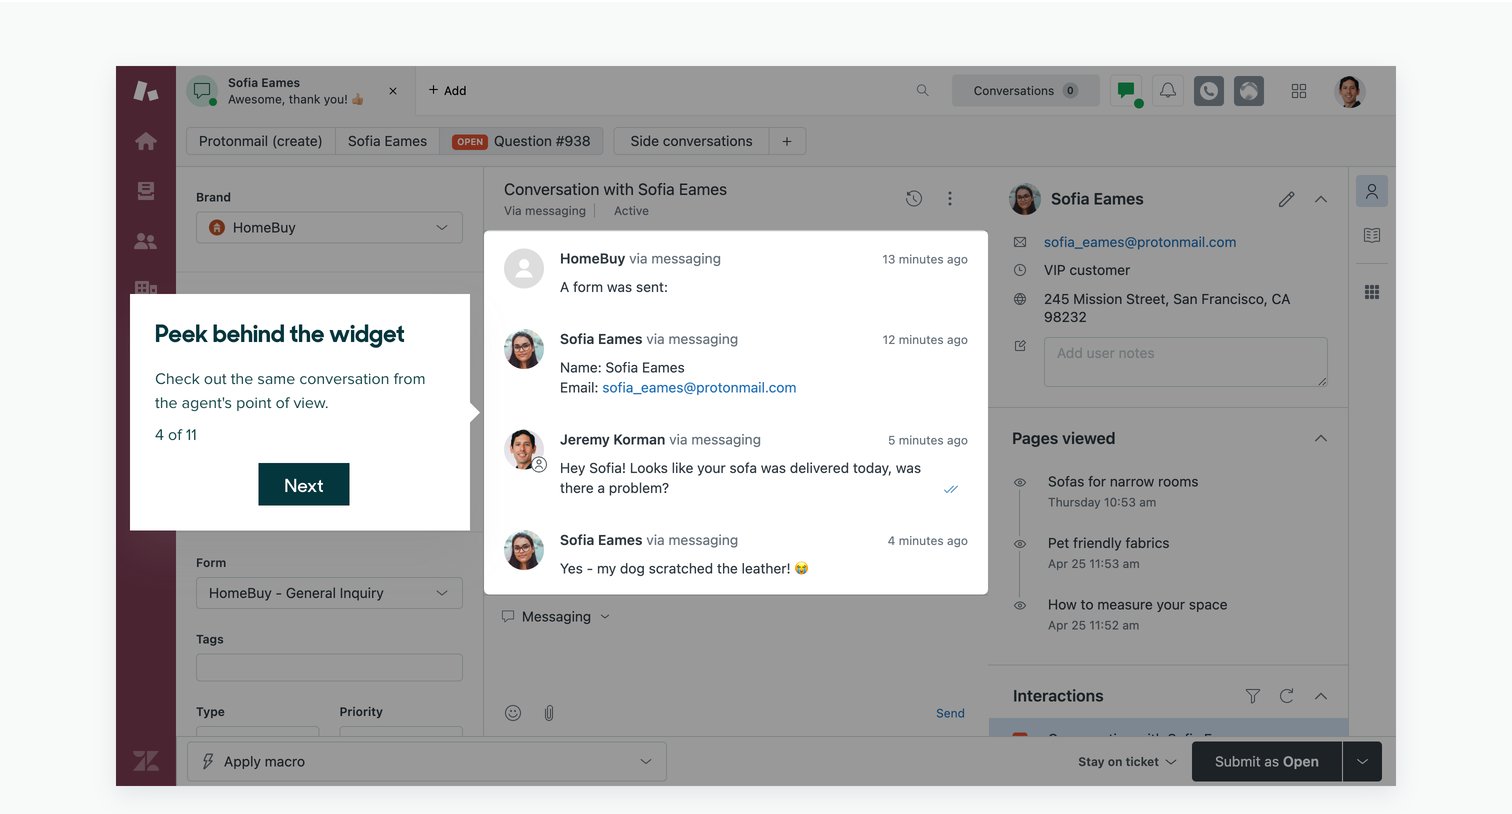Click the Add user notes field

pyautogui.click(x=1185, y=362)
